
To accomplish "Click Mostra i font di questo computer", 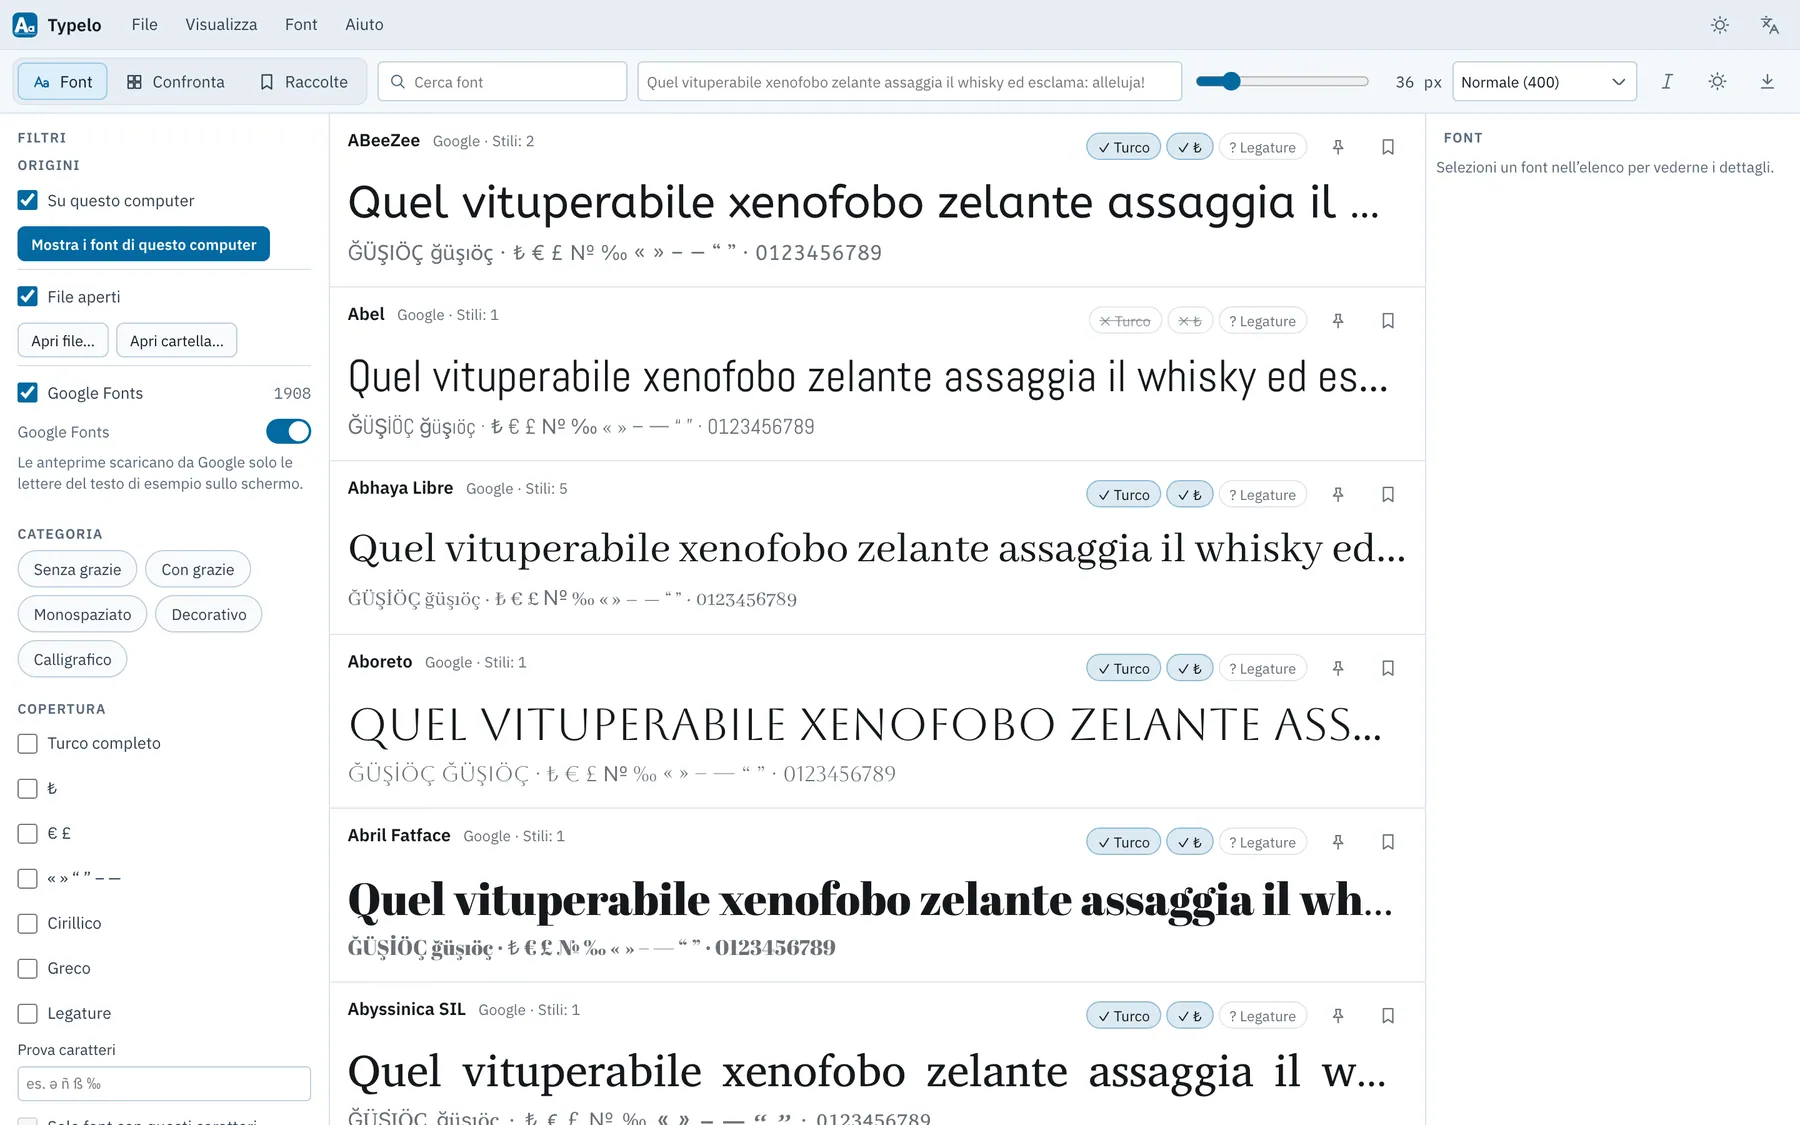I will tap(144, 244).
